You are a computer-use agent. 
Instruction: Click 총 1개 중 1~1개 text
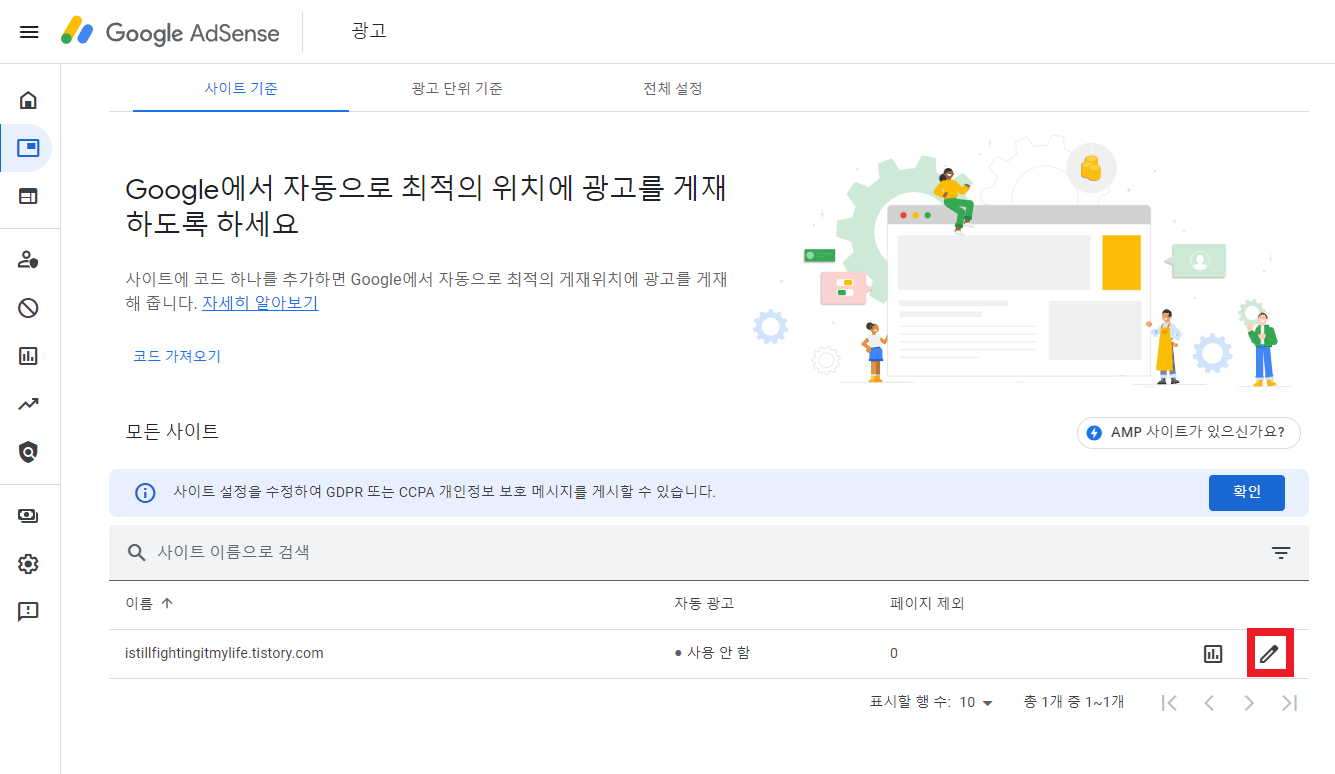(1074, 702)
